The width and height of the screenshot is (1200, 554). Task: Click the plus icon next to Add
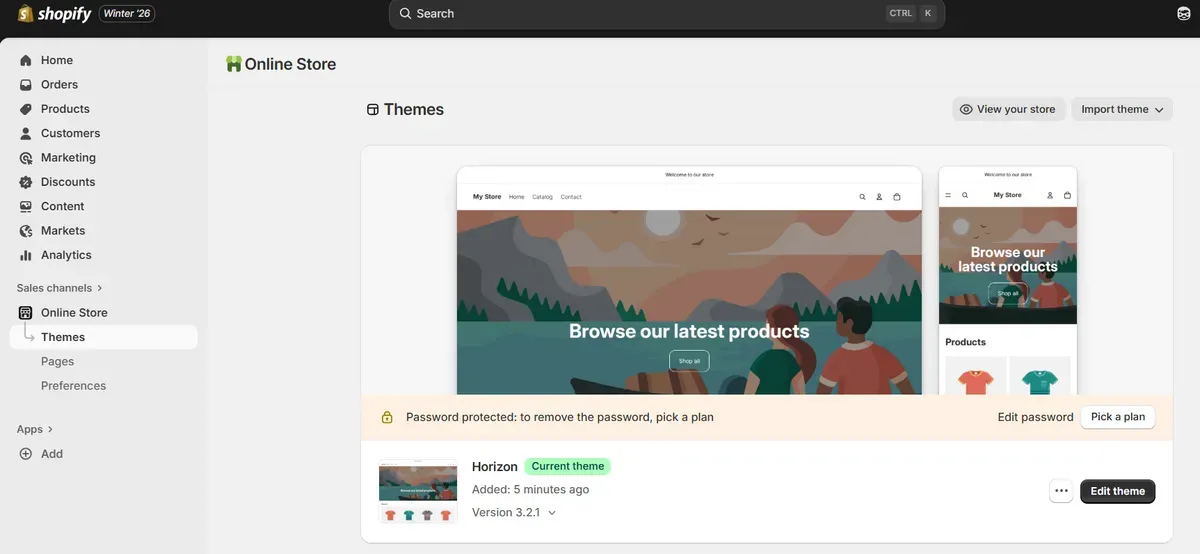pos(26,454)
